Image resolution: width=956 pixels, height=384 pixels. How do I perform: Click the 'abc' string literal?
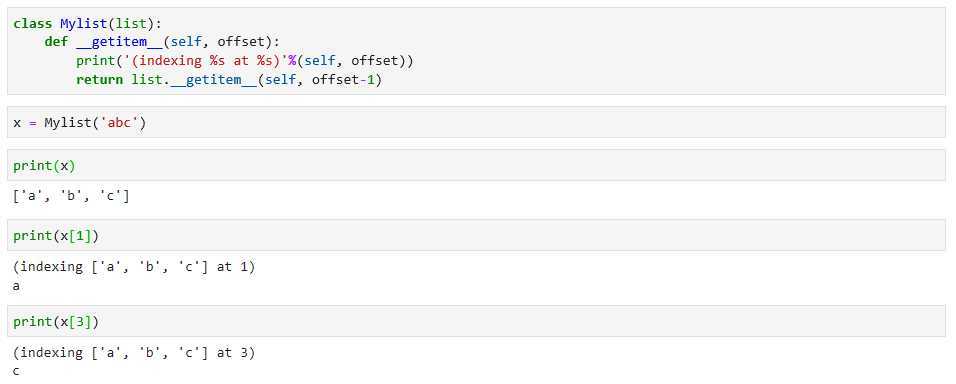[x=124, y=123]
